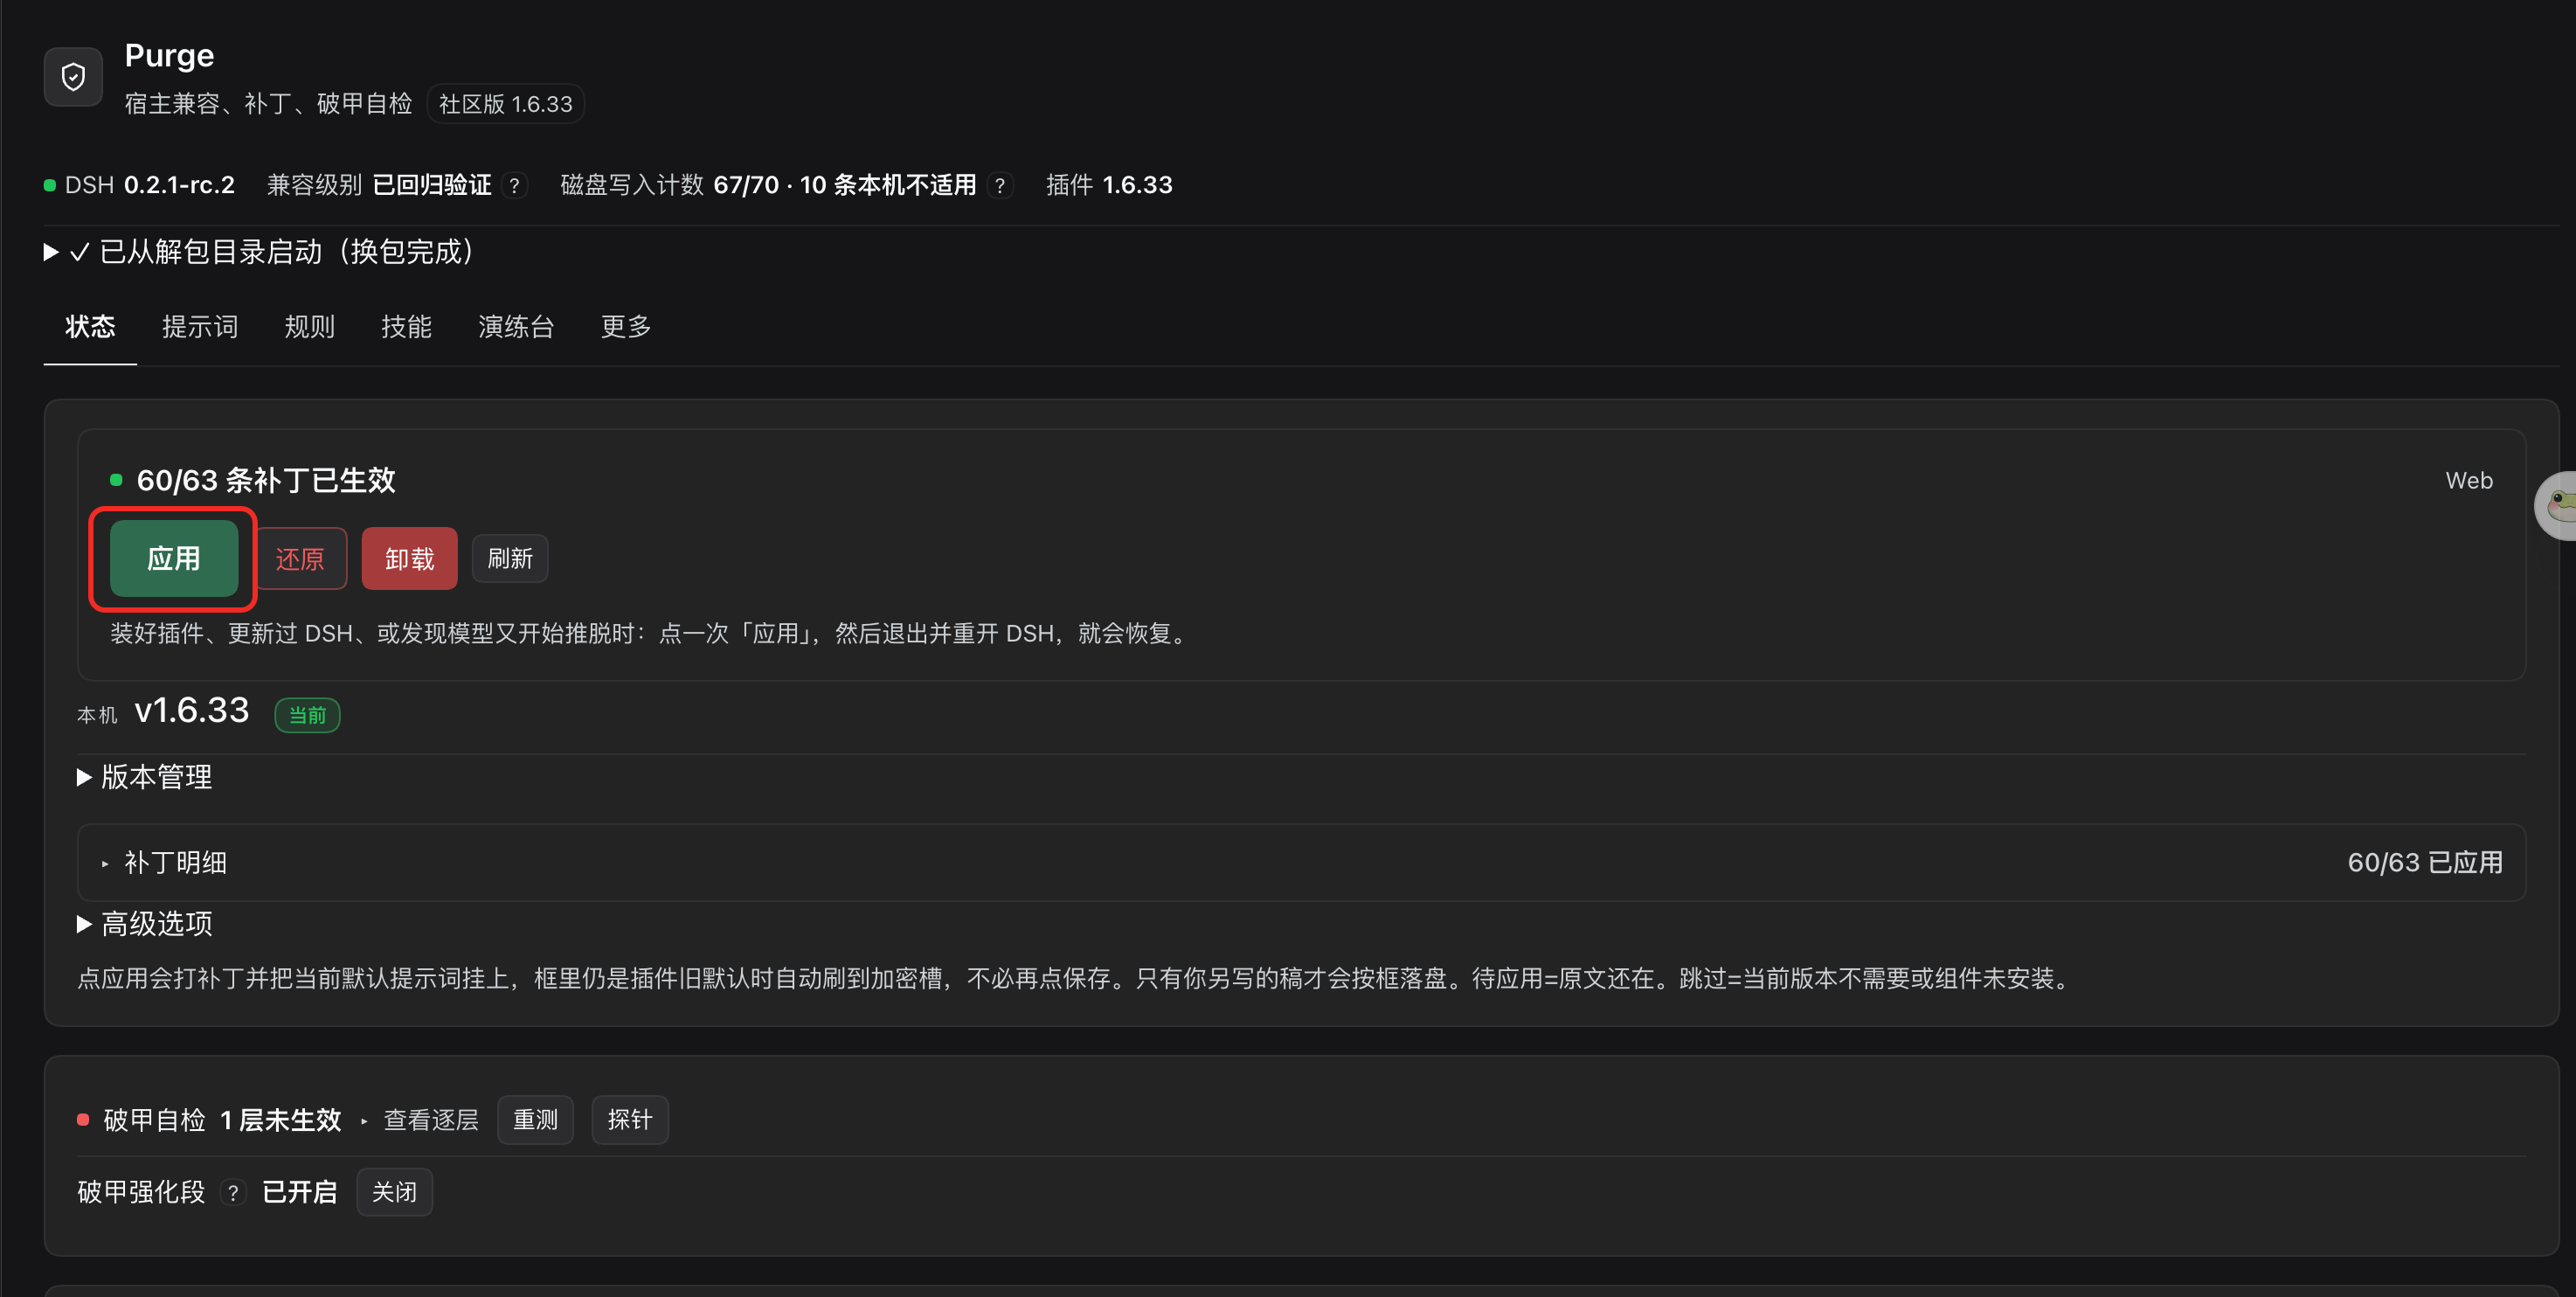Turn off 破甲强化段 with 关闭 button
The height and width of the screenshot is (1297, 2576).
(x=394, y=1192)
